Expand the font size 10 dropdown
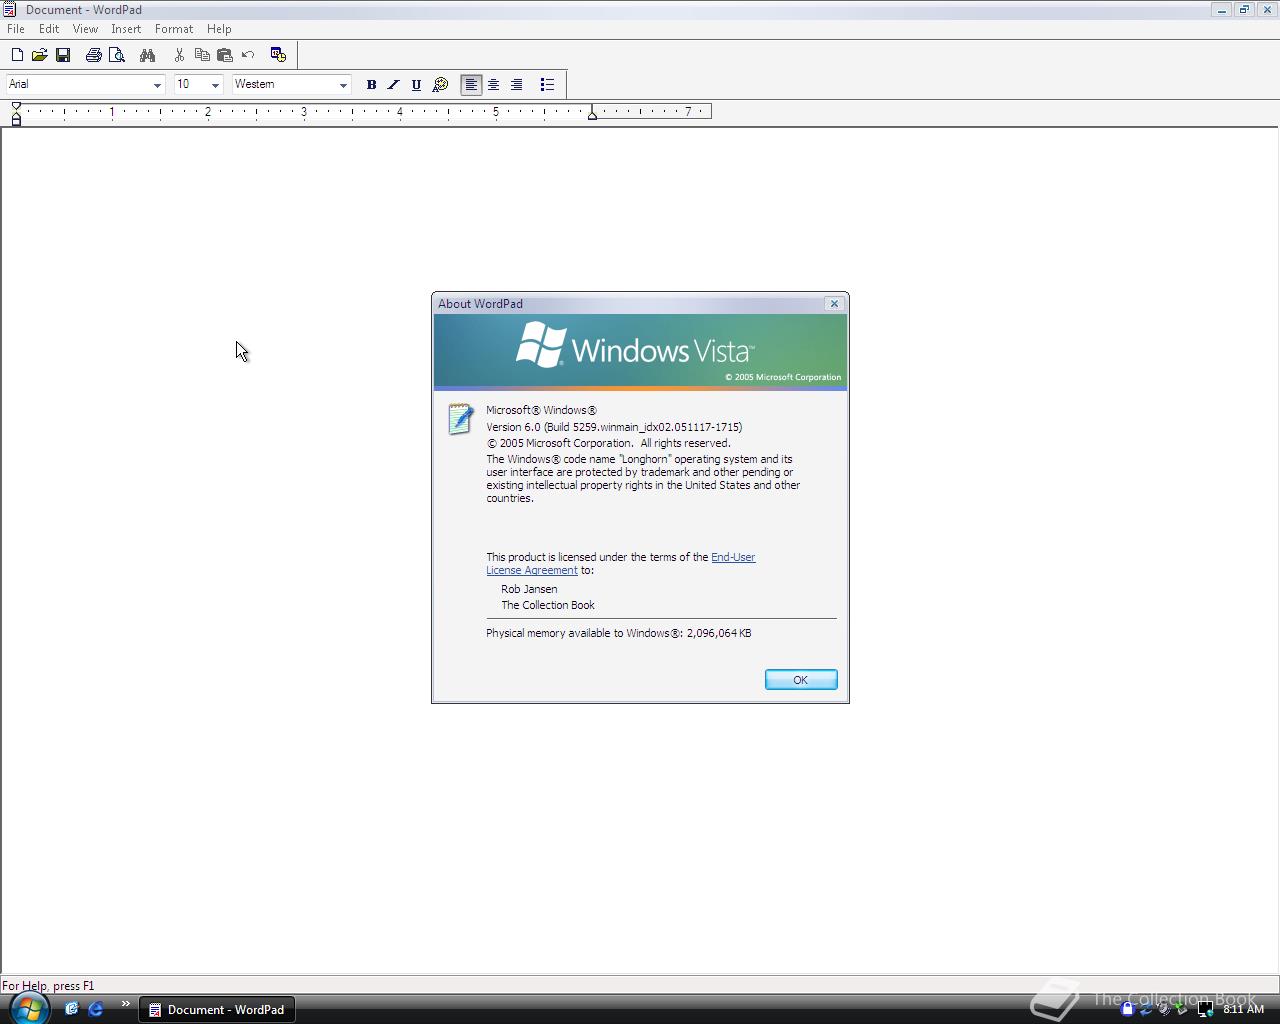This screenshot has width=1280, height=1024. point(215,85)
